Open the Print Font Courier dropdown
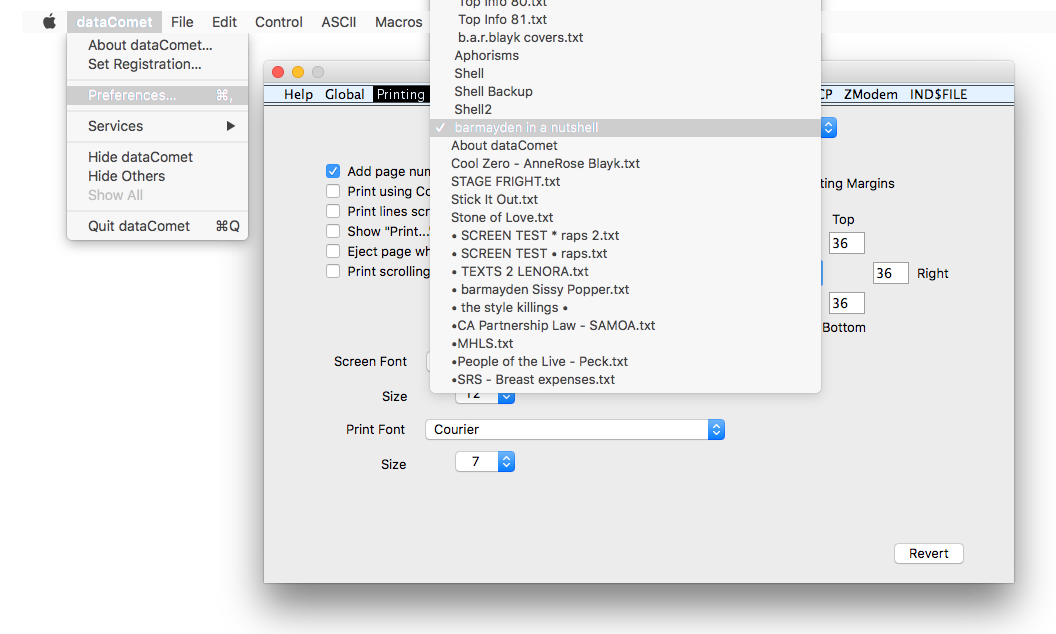This screenshot has height=634, width=1056. pos(575,429)
